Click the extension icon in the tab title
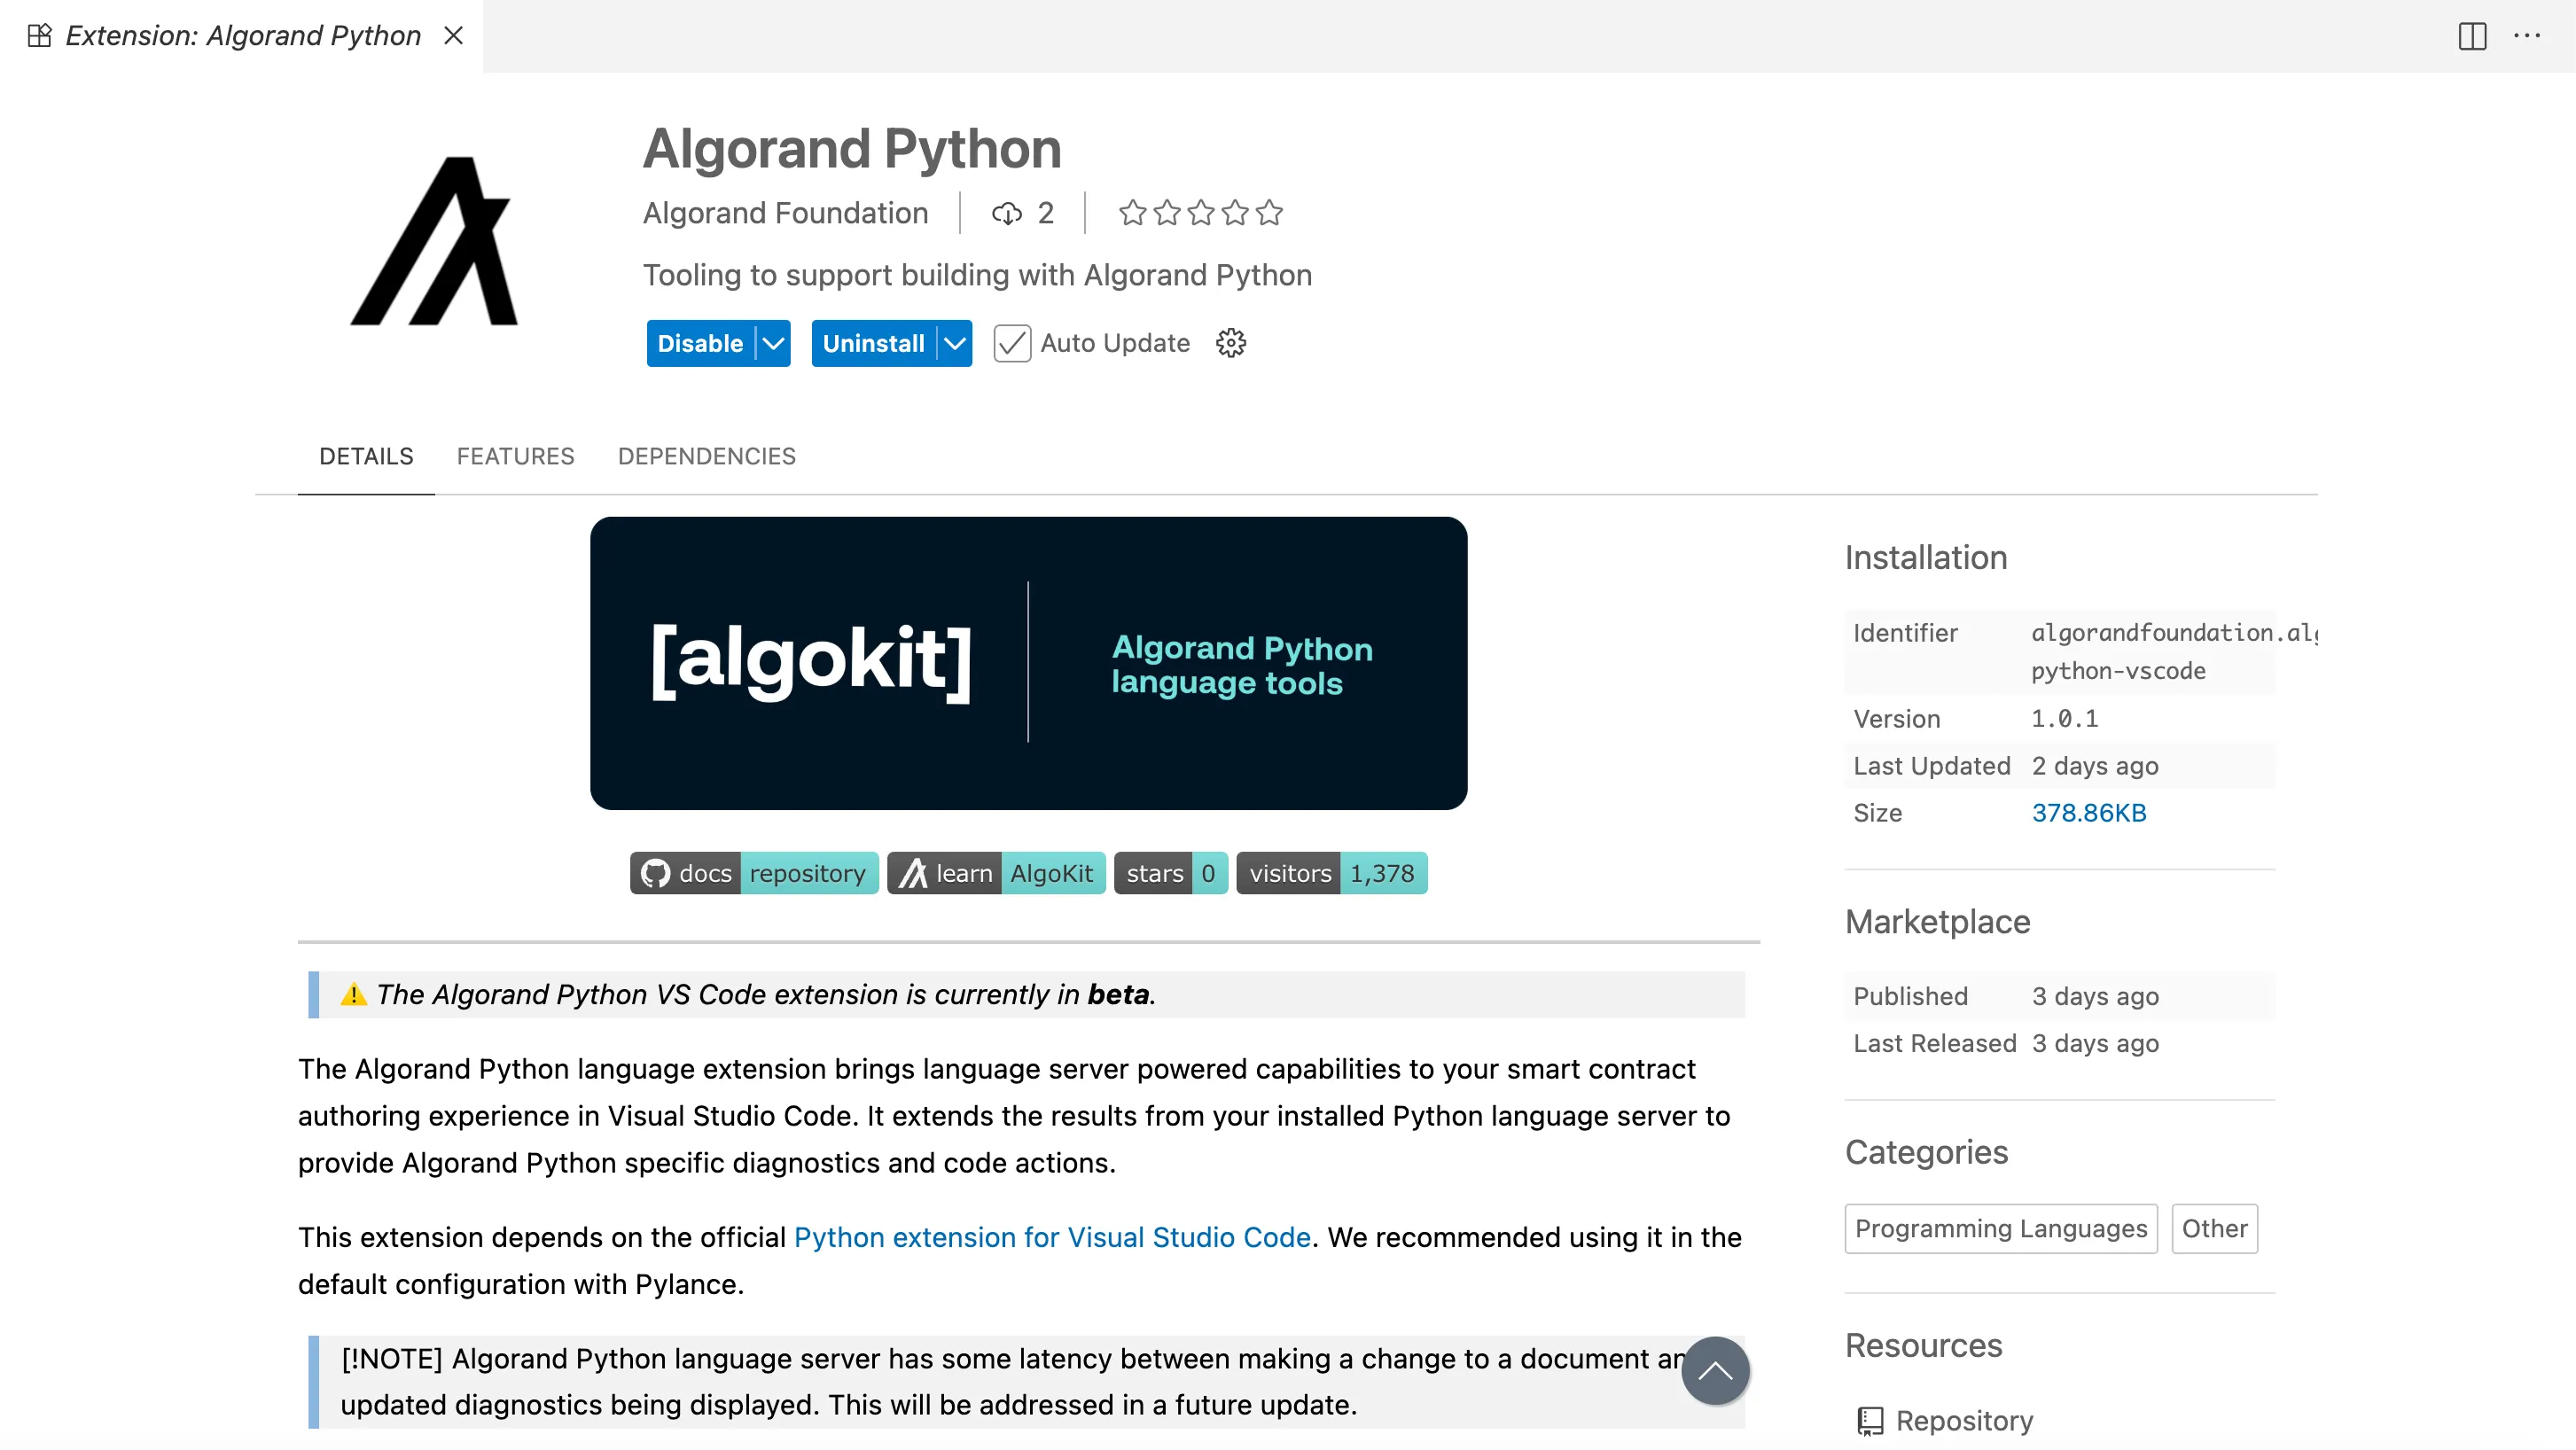2576x1450 pixels. pyautogui.click(x=39, y=35)
